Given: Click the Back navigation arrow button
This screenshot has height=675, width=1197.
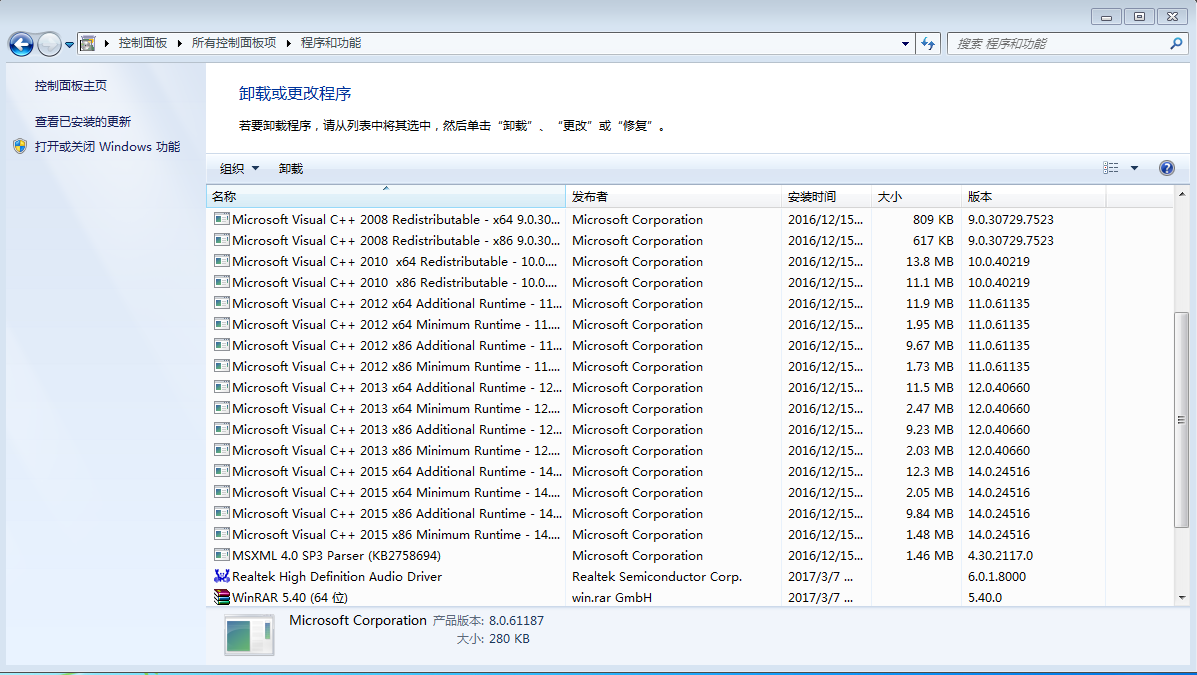Looking at the screenshot, I should pos(21,44).
